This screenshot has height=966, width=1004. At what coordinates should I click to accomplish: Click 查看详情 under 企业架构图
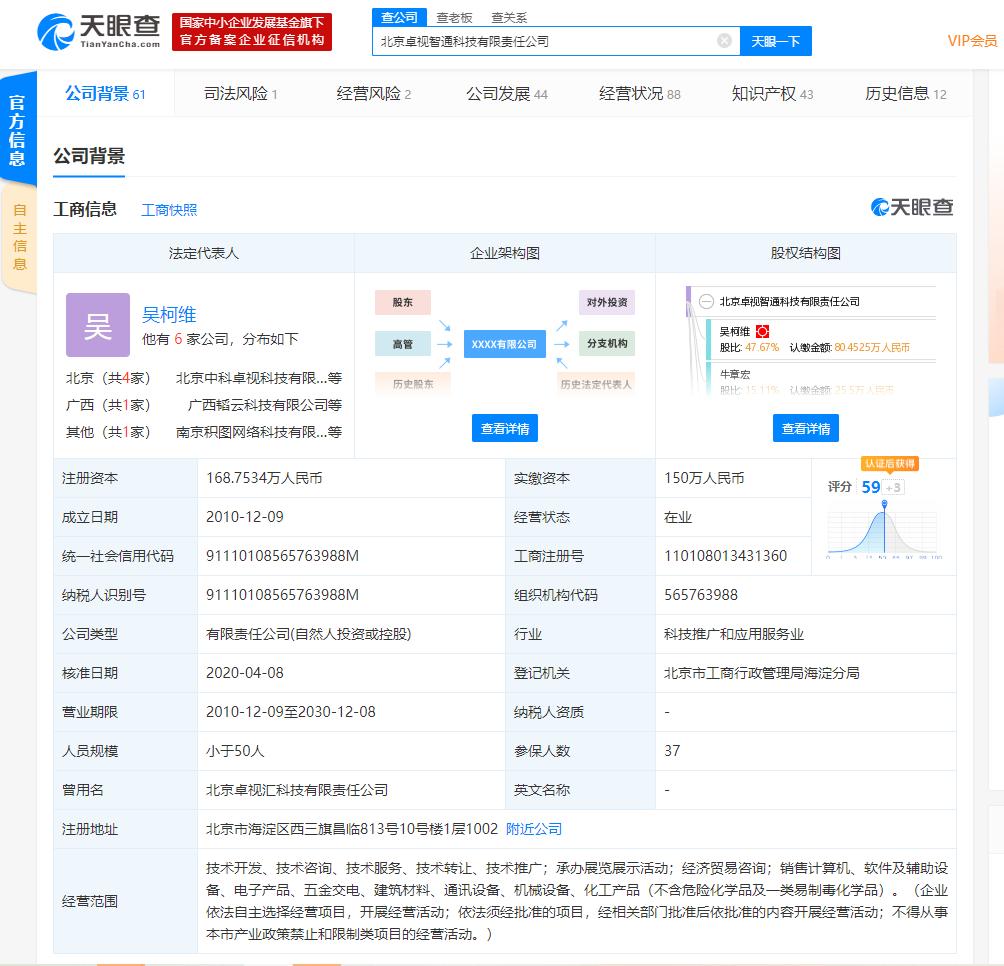click(x=505, y=428)
